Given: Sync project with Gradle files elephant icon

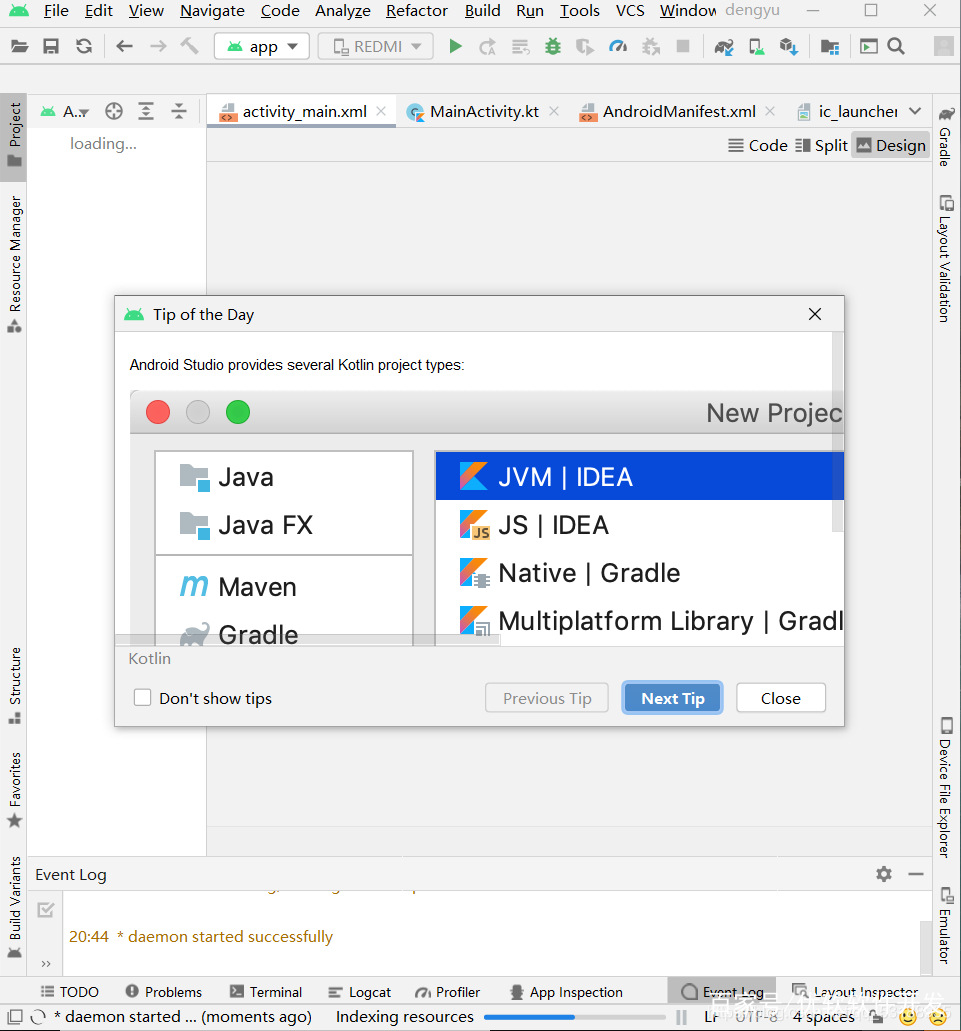Looking at the screenshot, I should pos(724,47).
